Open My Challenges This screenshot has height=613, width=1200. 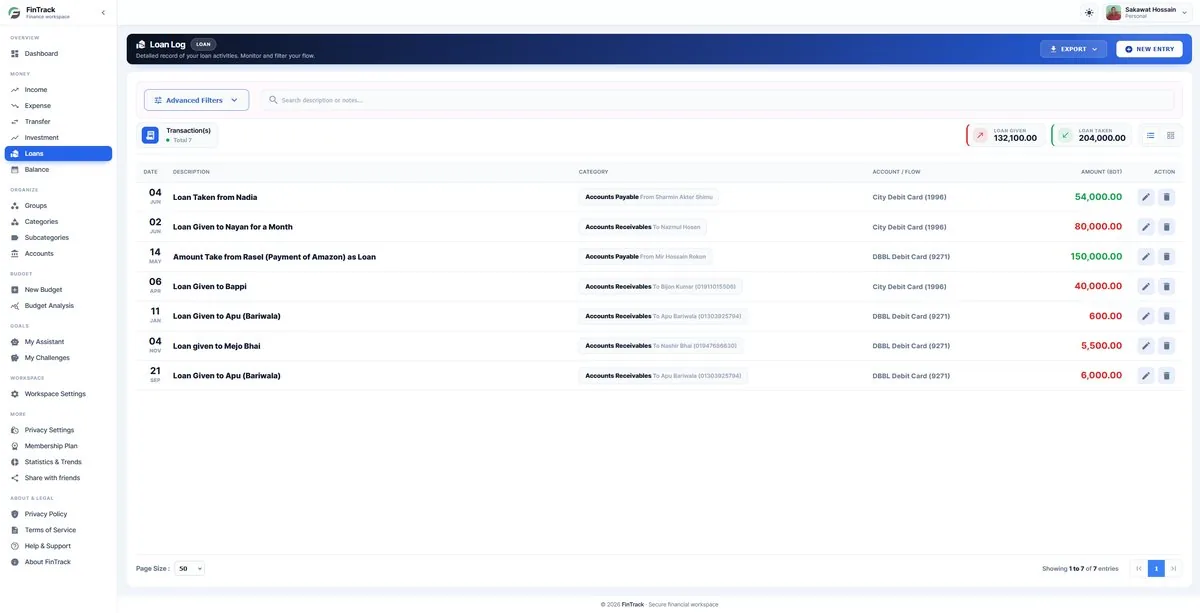point(58,357)
